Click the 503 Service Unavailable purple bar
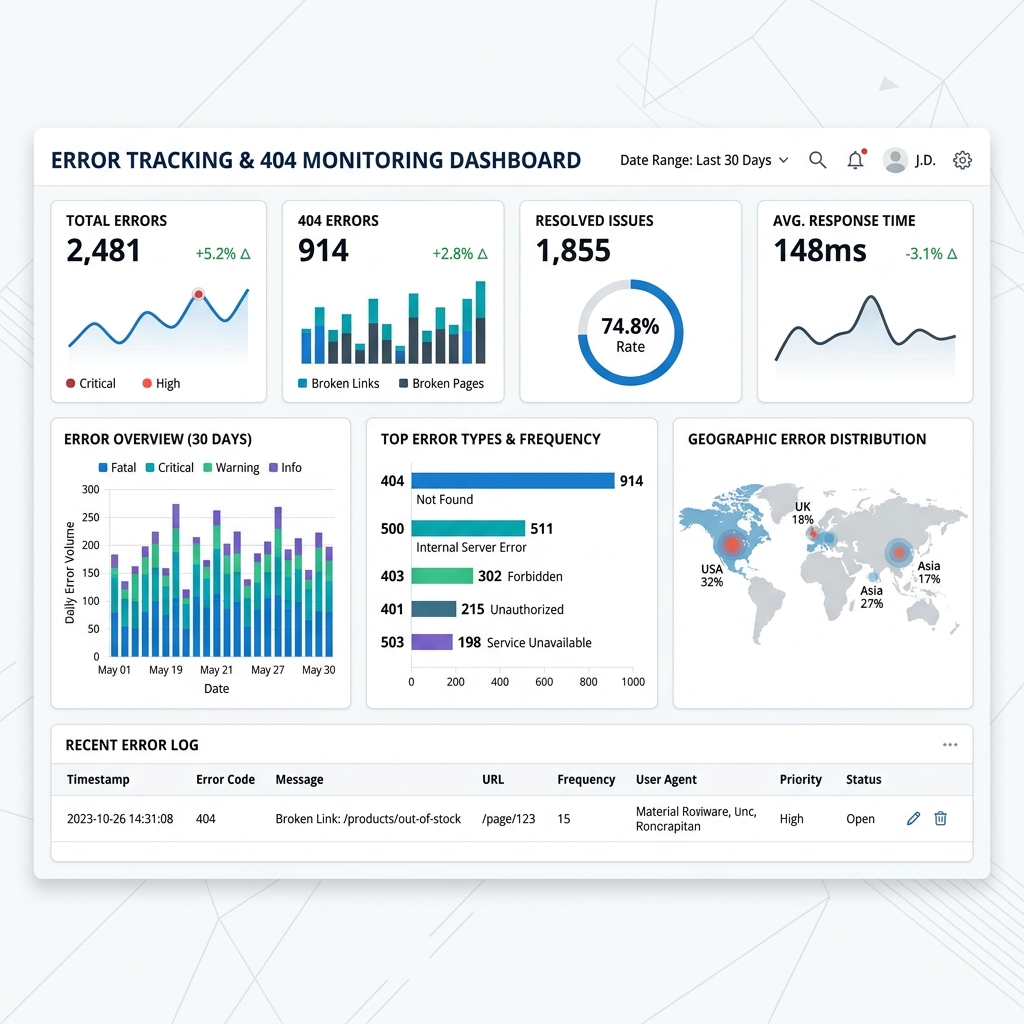 pyautogui.click(x=432, y=642)
